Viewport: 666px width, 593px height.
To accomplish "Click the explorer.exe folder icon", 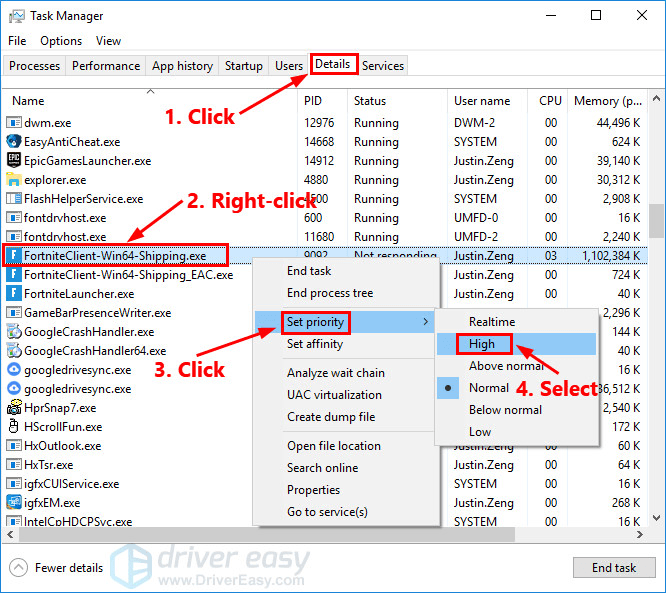I will click(14, 180).
